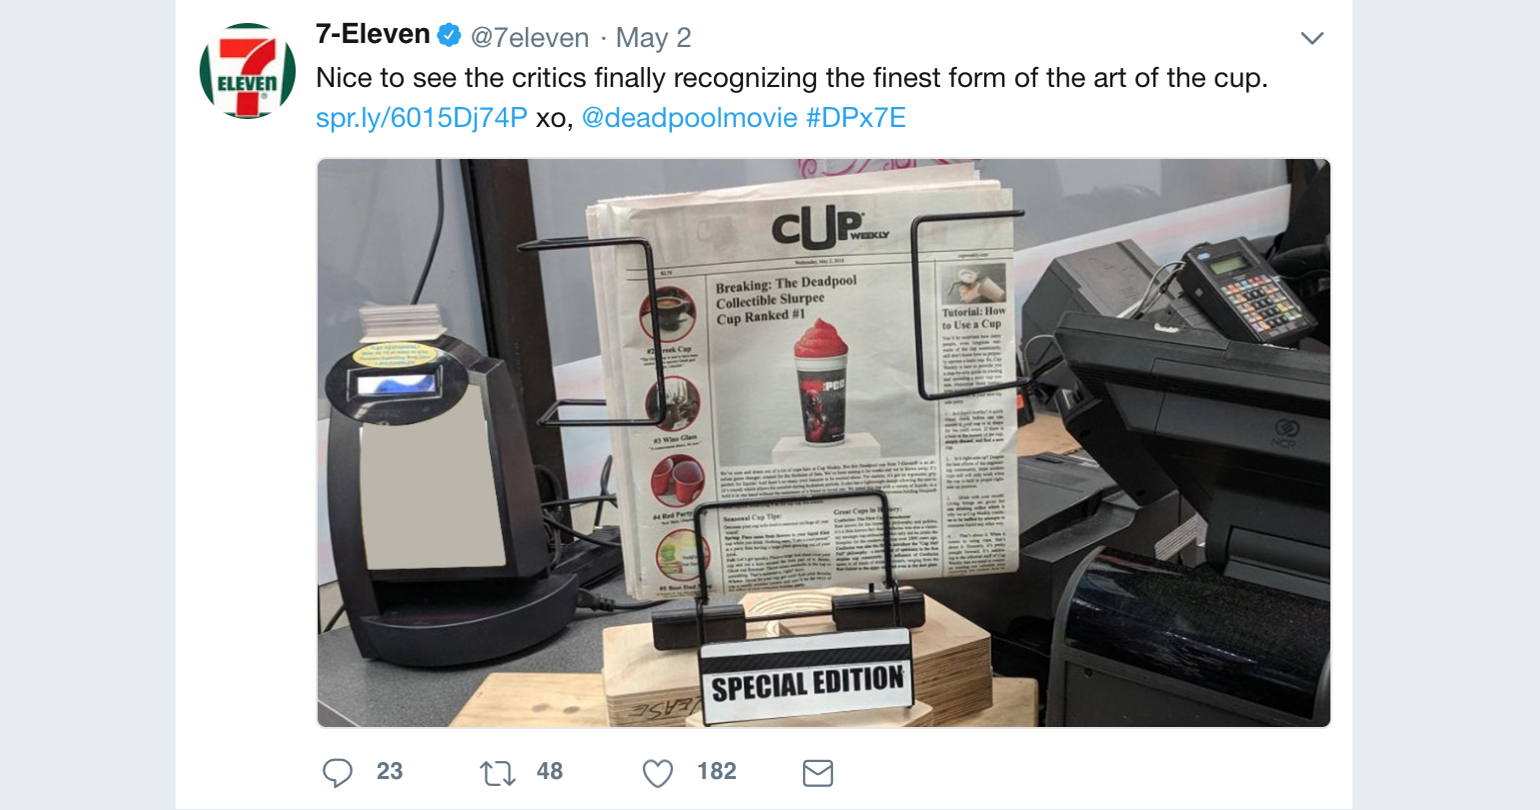Open the spr.ly/6015Dj74P link
The height and width of the screenshot is (810, 1540).
click(x=421, y=118)
